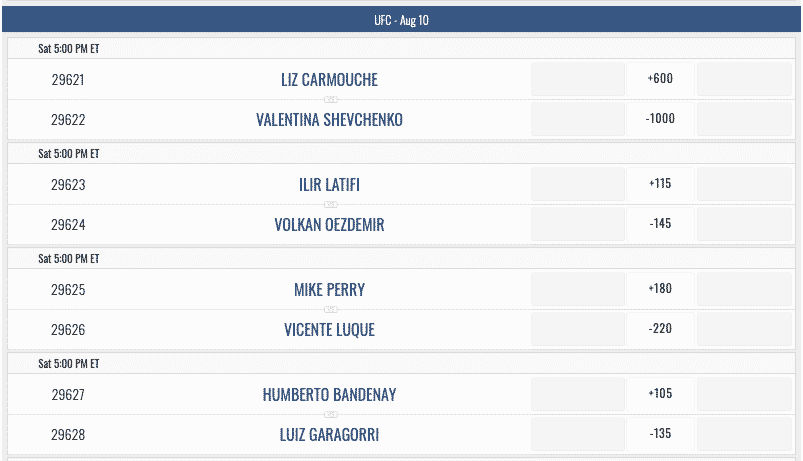The image size is (803, 461).
Task: Click the empty cell right of -145
Action: coord(745,224)
